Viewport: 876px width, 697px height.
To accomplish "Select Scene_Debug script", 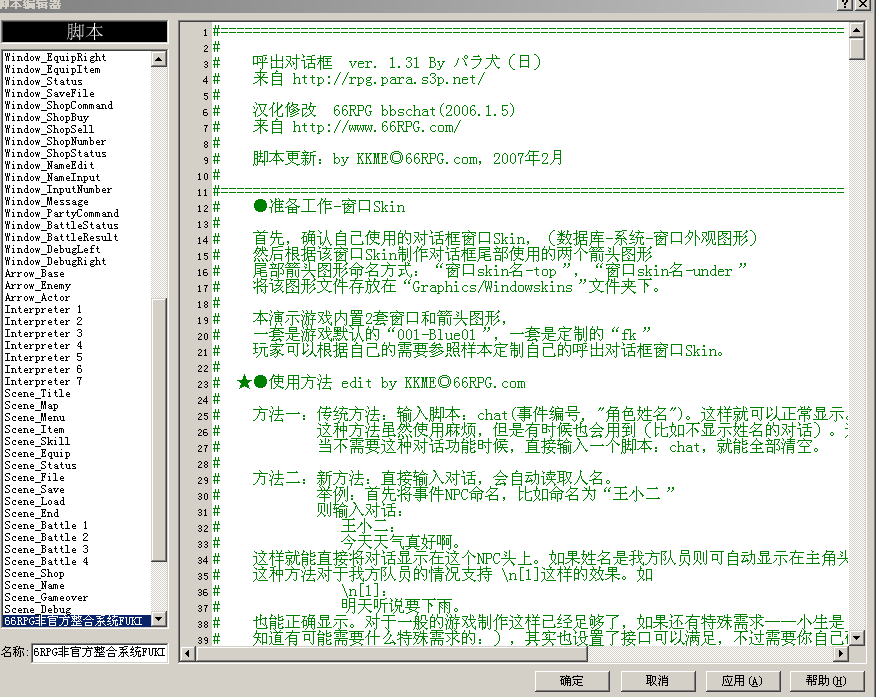I will [x=37, y=609].
